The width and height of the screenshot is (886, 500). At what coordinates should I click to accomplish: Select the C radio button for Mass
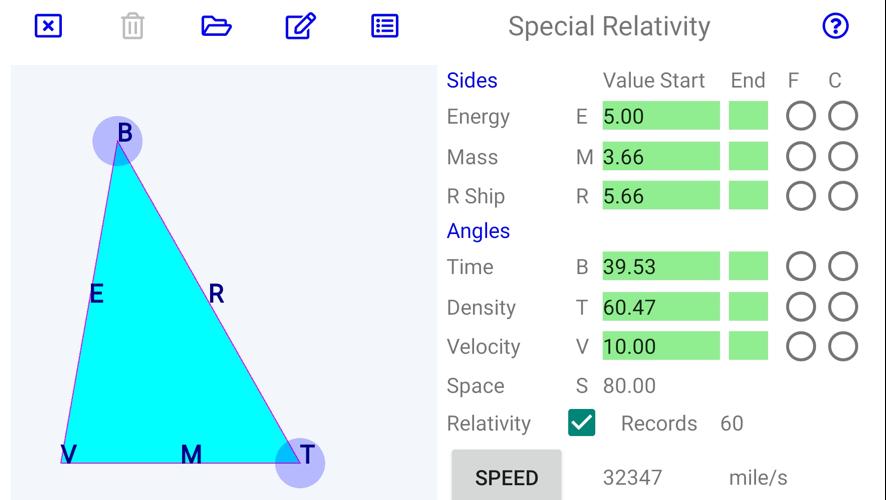click(x=843, y=156)
